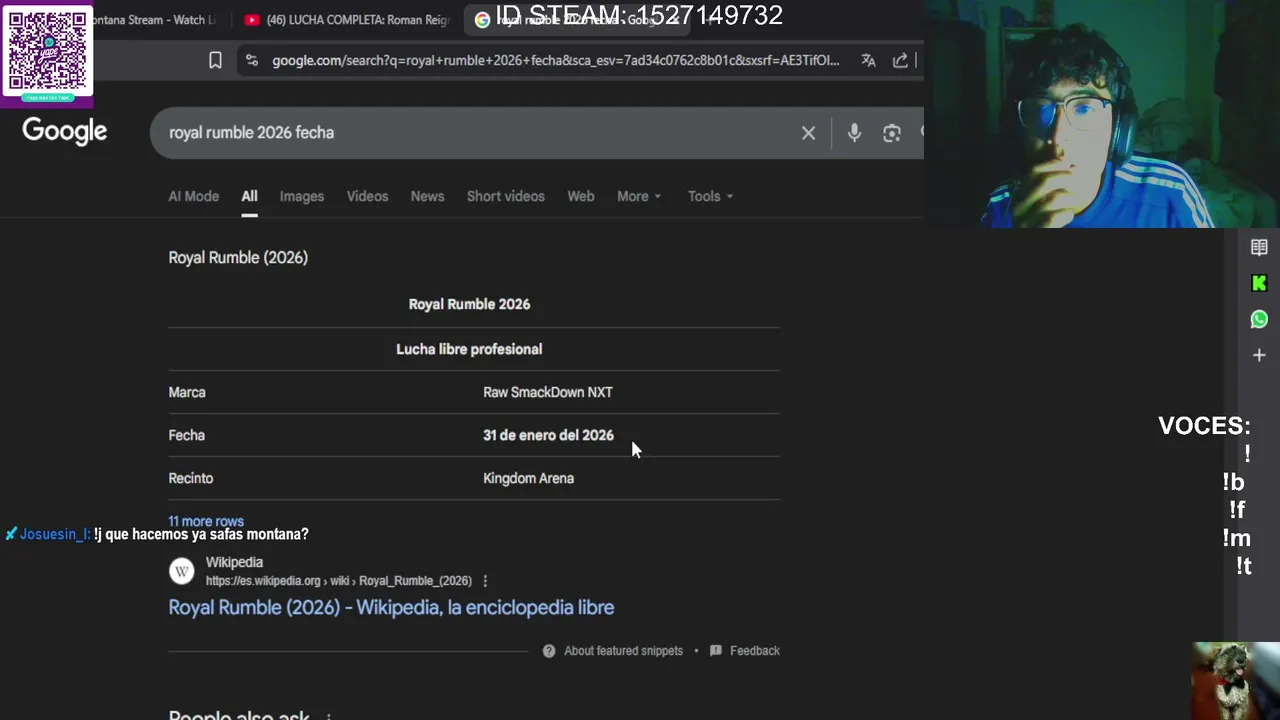Click the Raw SmackDown NXT value
Image resolution: width=1280 pixels, height=720 pixels.
coord(548,392)
